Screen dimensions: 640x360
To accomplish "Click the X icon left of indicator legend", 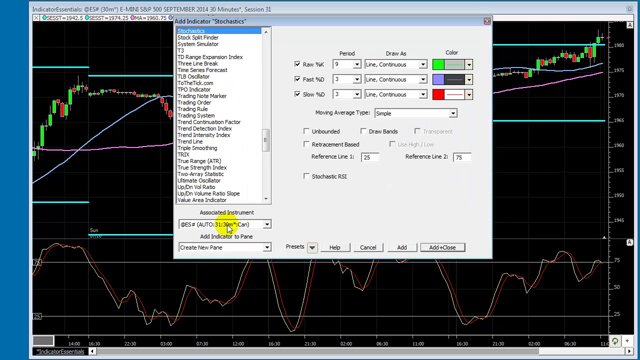I will pyautogui.click(x=36, y=18).
